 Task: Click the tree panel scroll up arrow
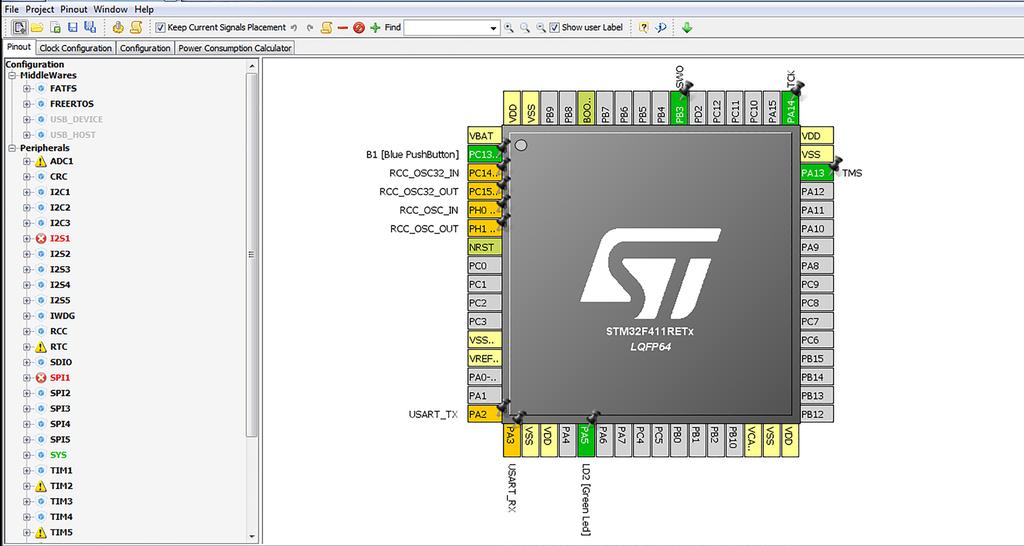tap(253, 66)
